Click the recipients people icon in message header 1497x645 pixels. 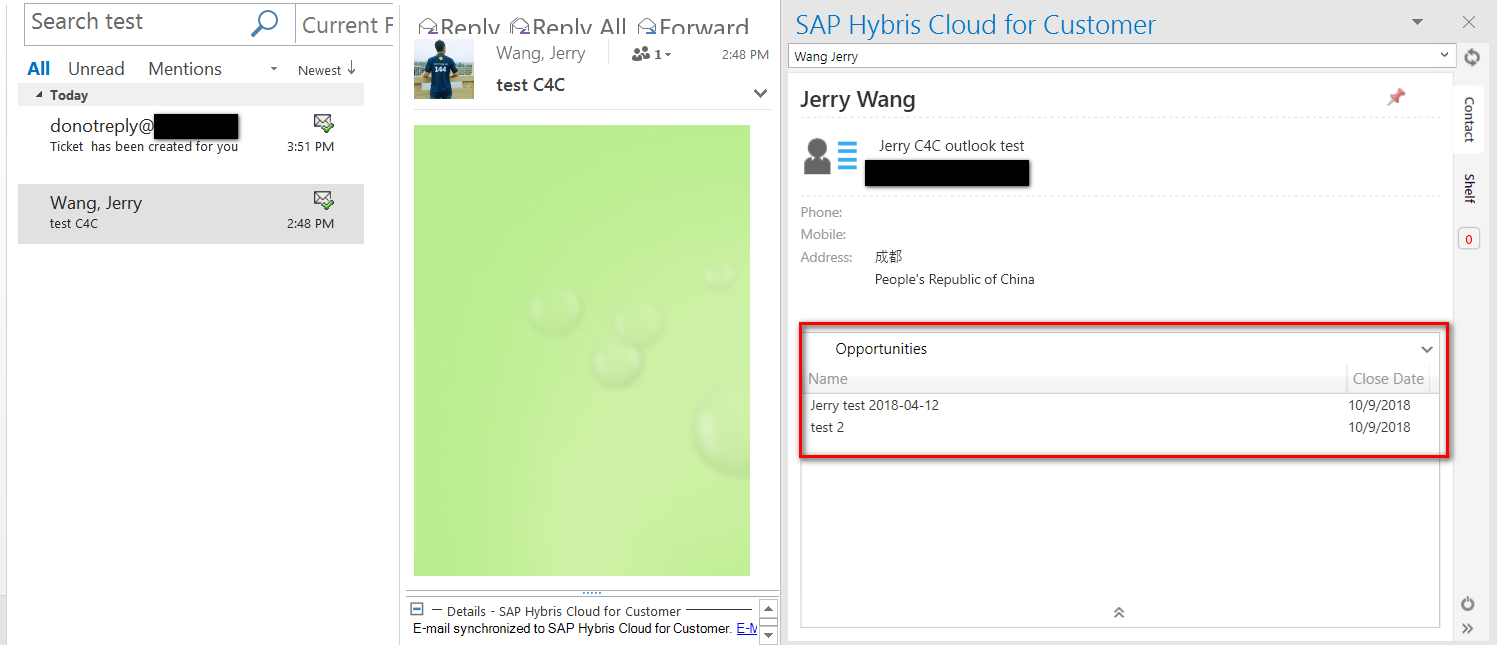[x=651, y=54]
